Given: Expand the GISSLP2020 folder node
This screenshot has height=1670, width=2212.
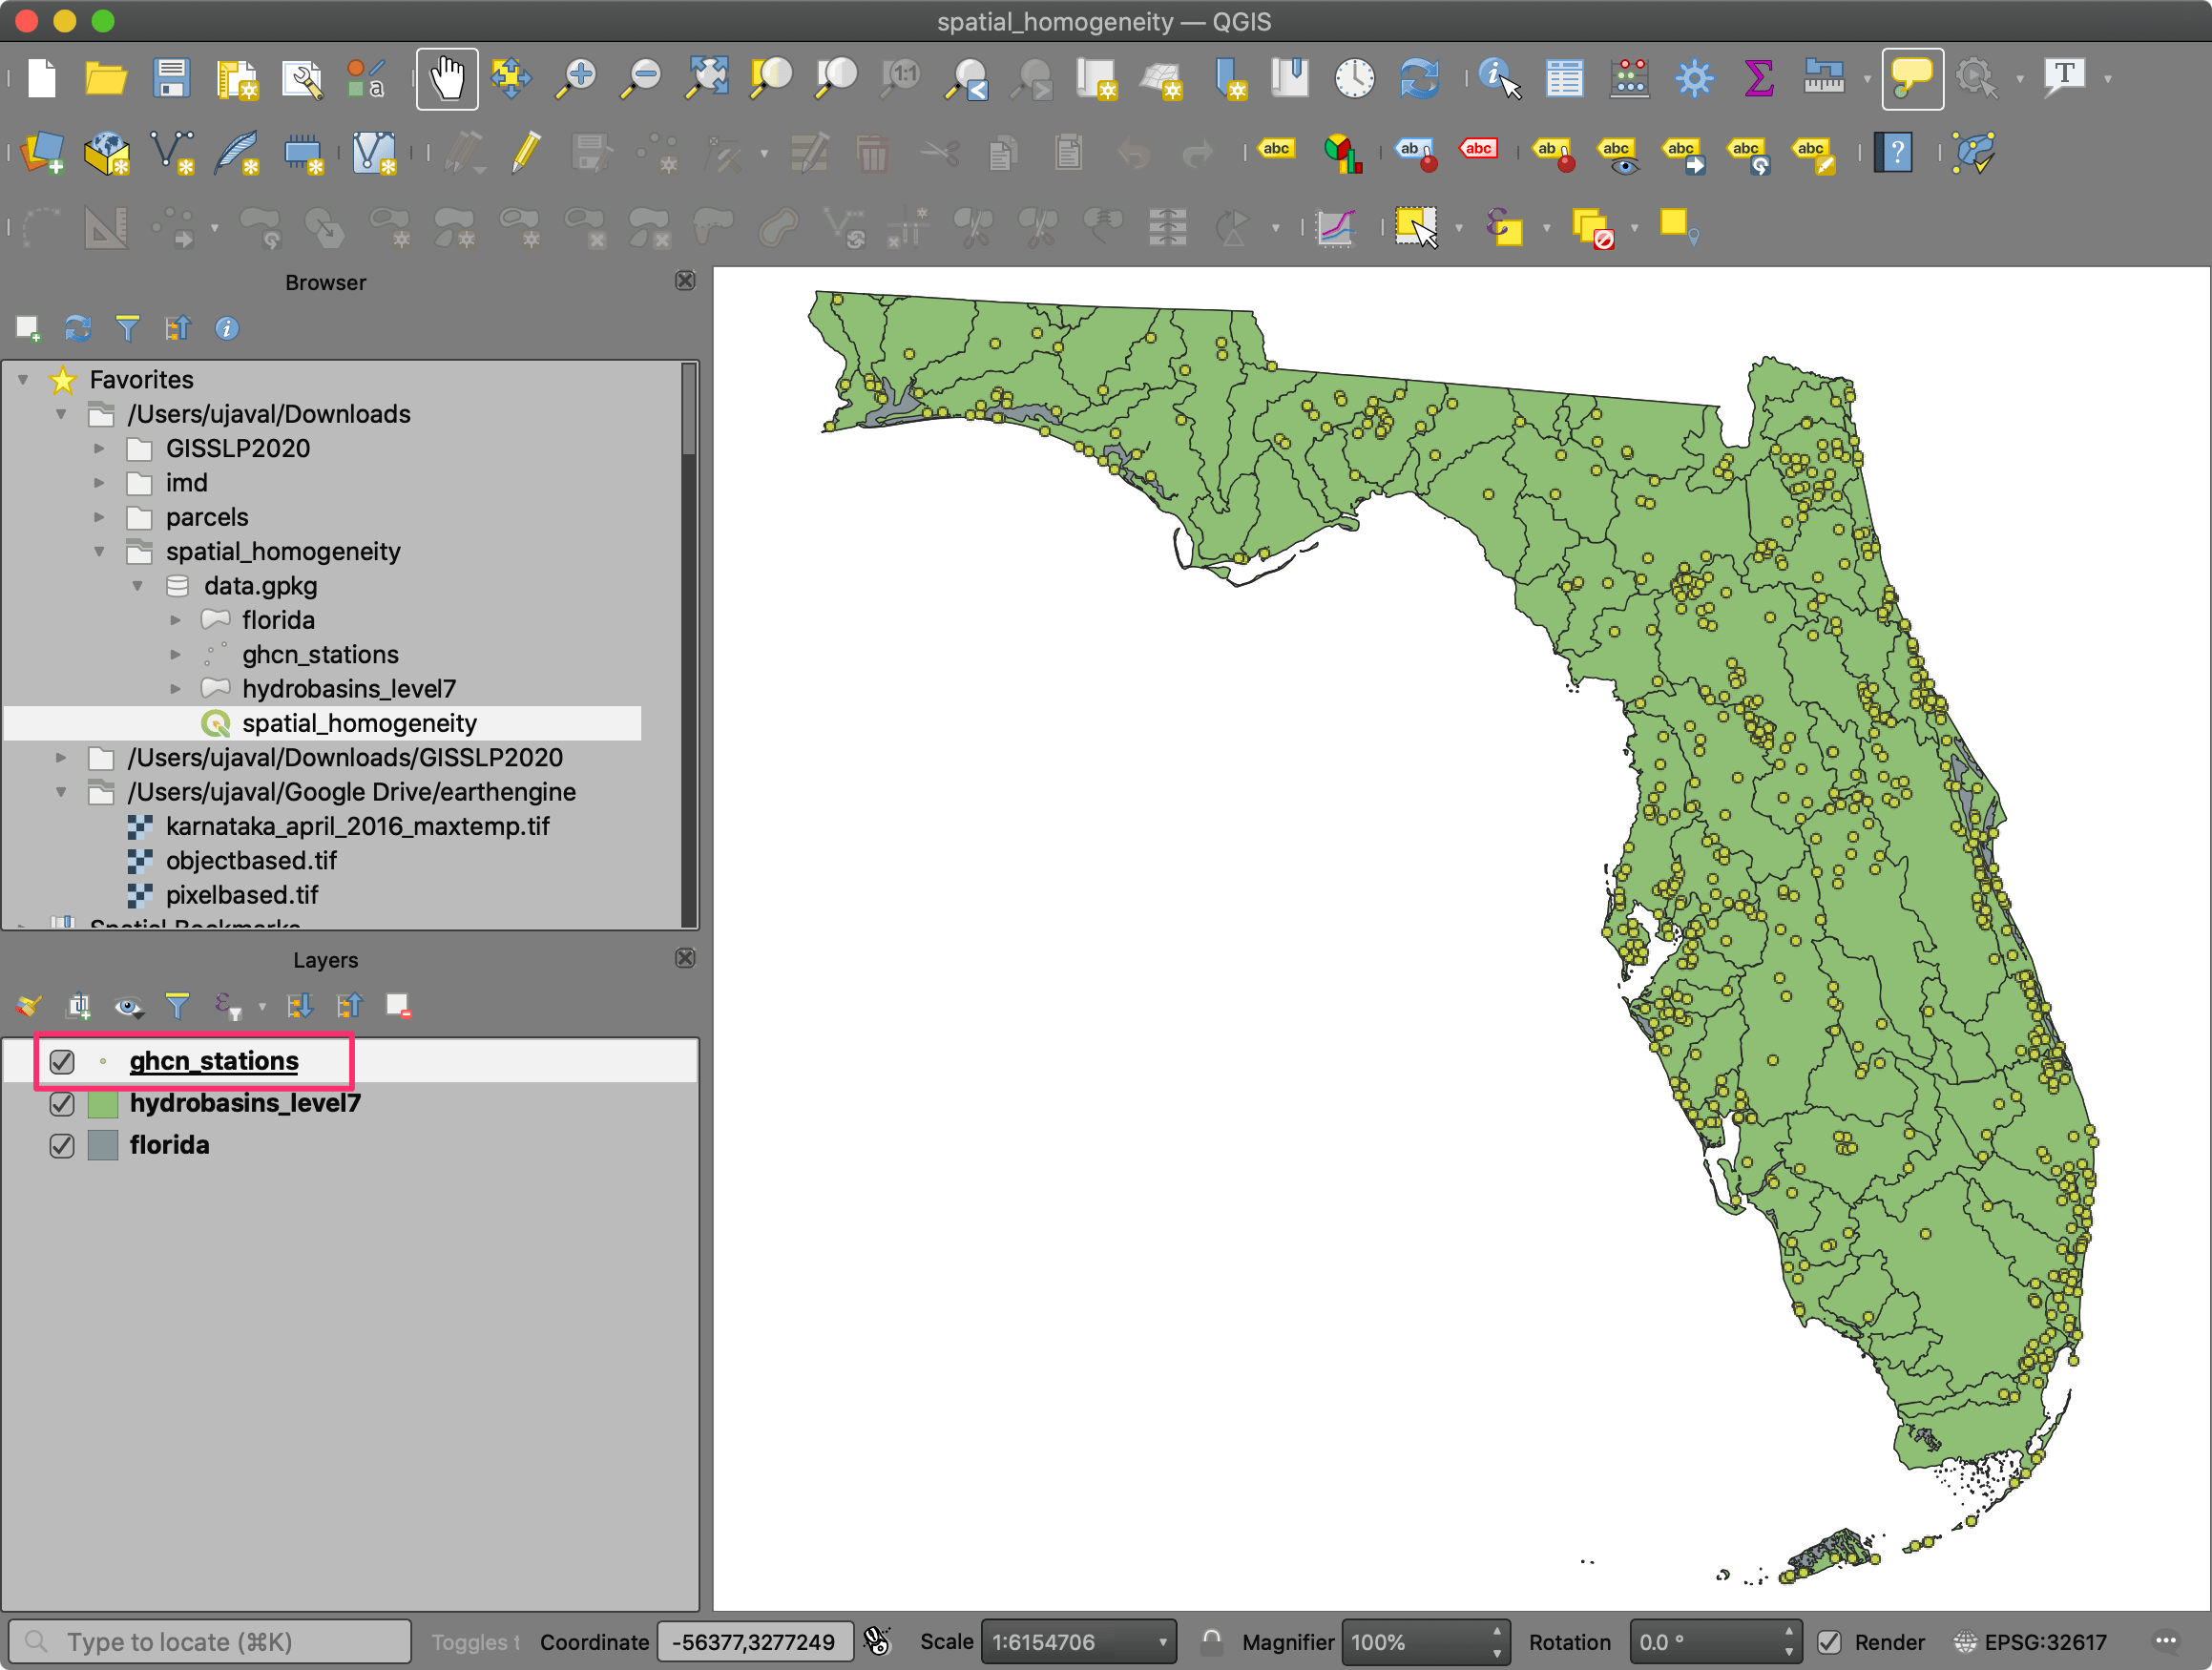Looking at the screenshot, I should point(99,449).
